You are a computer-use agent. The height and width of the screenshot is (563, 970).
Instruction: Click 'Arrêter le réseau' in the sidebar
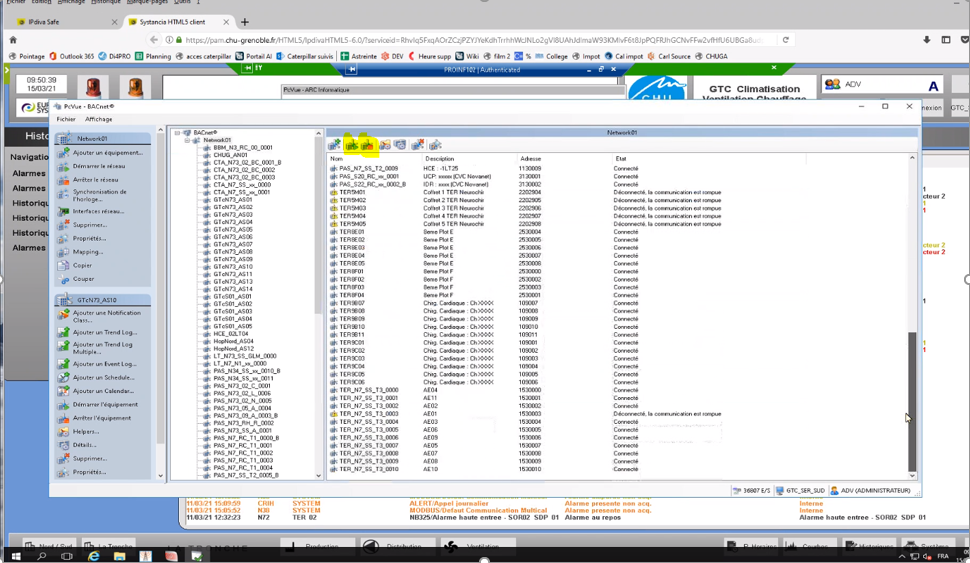tap(95, 180)
